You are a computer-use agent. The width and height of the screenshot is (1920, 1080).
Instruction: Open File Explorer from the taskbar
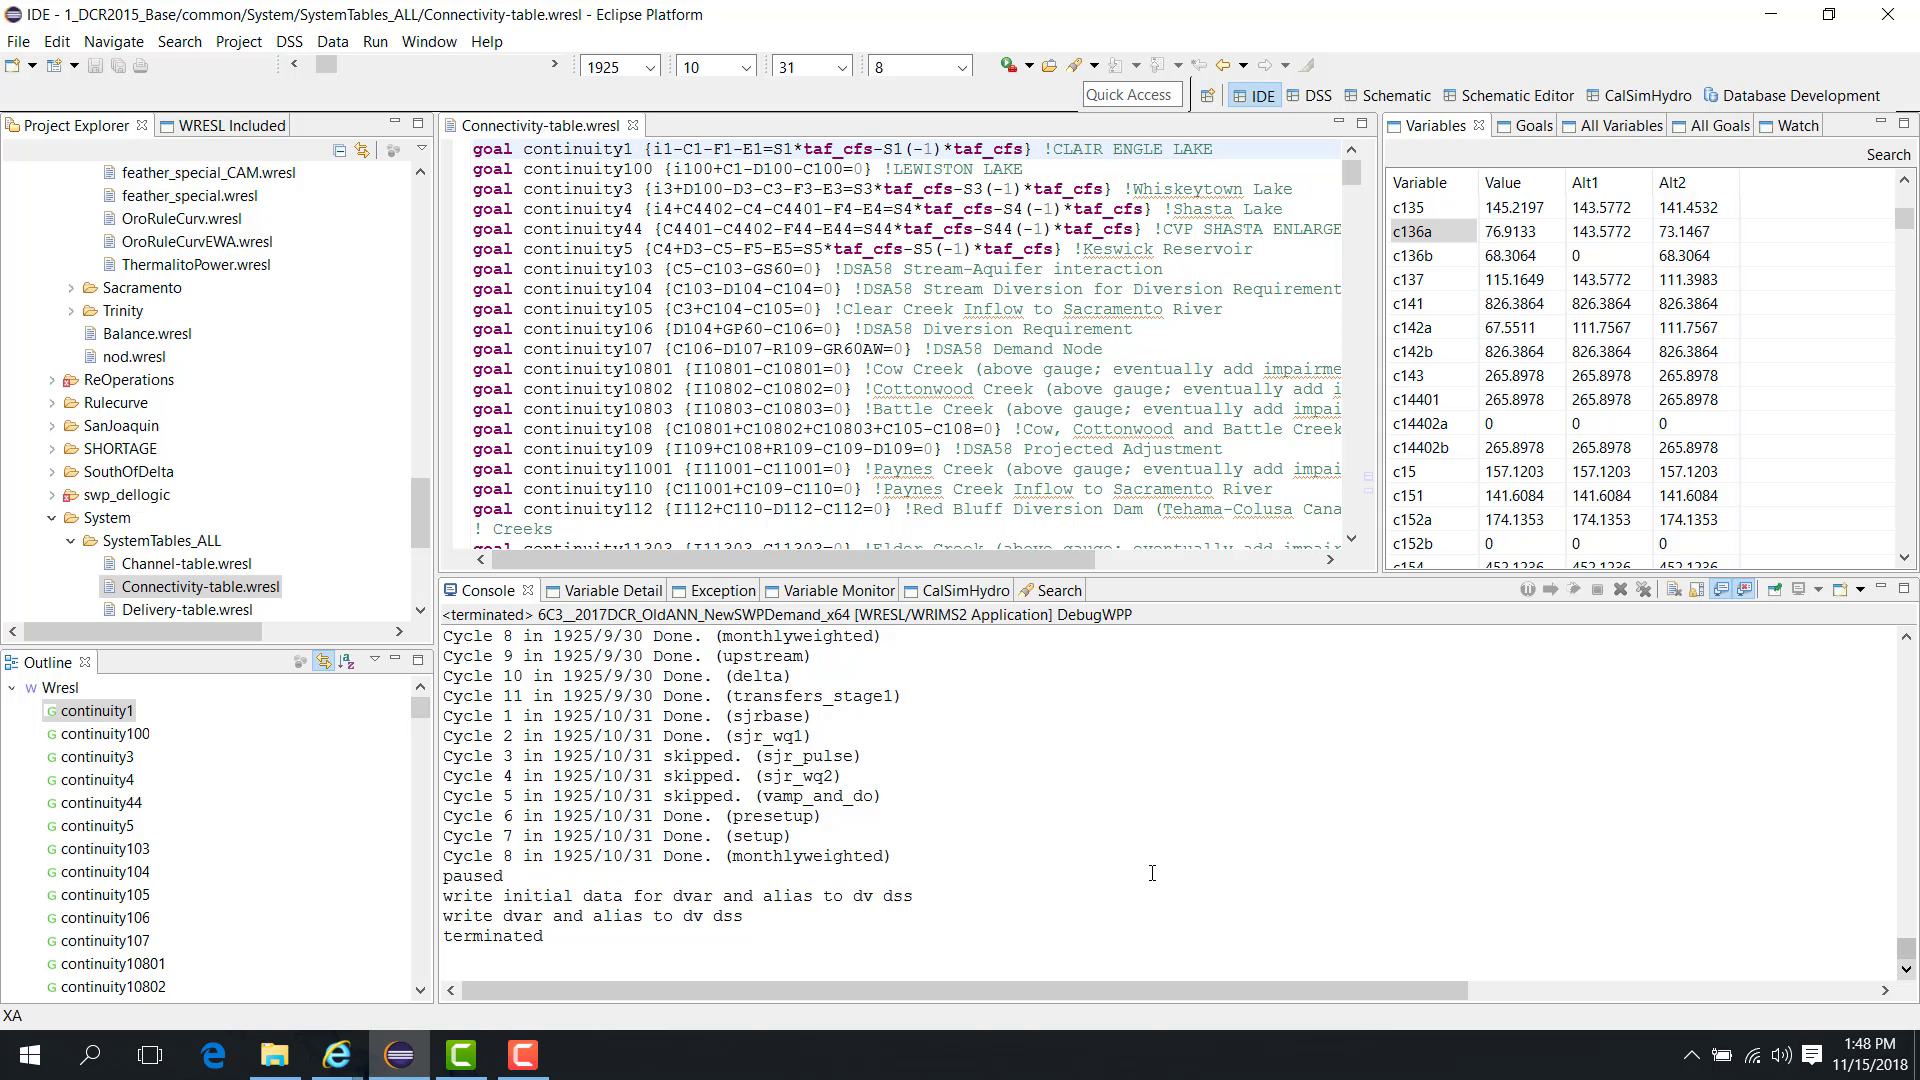275,1055
